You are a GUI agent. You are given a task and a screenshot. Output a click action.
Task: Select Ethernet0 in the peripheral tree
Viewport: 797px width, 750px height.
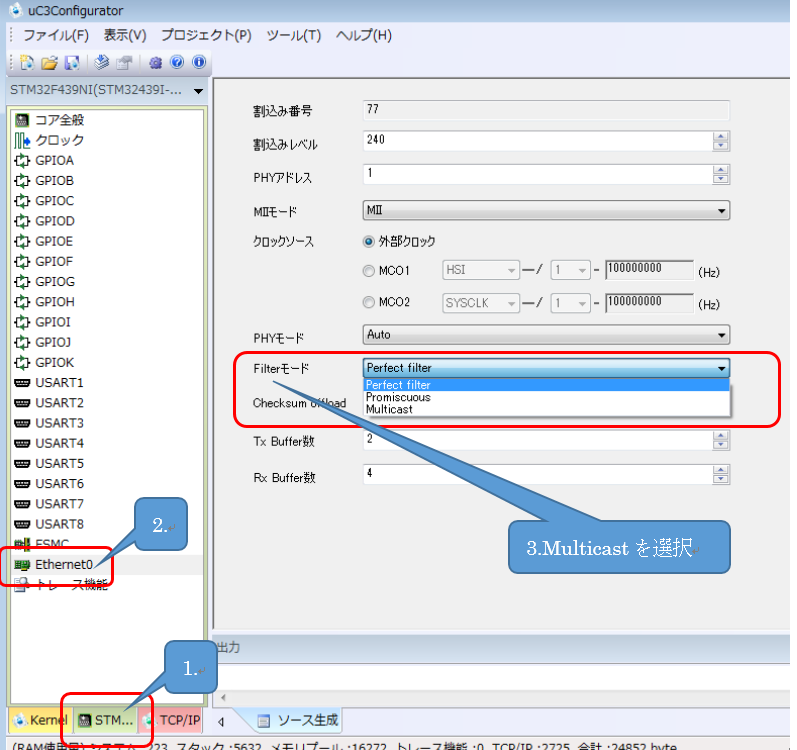(63, 564)
